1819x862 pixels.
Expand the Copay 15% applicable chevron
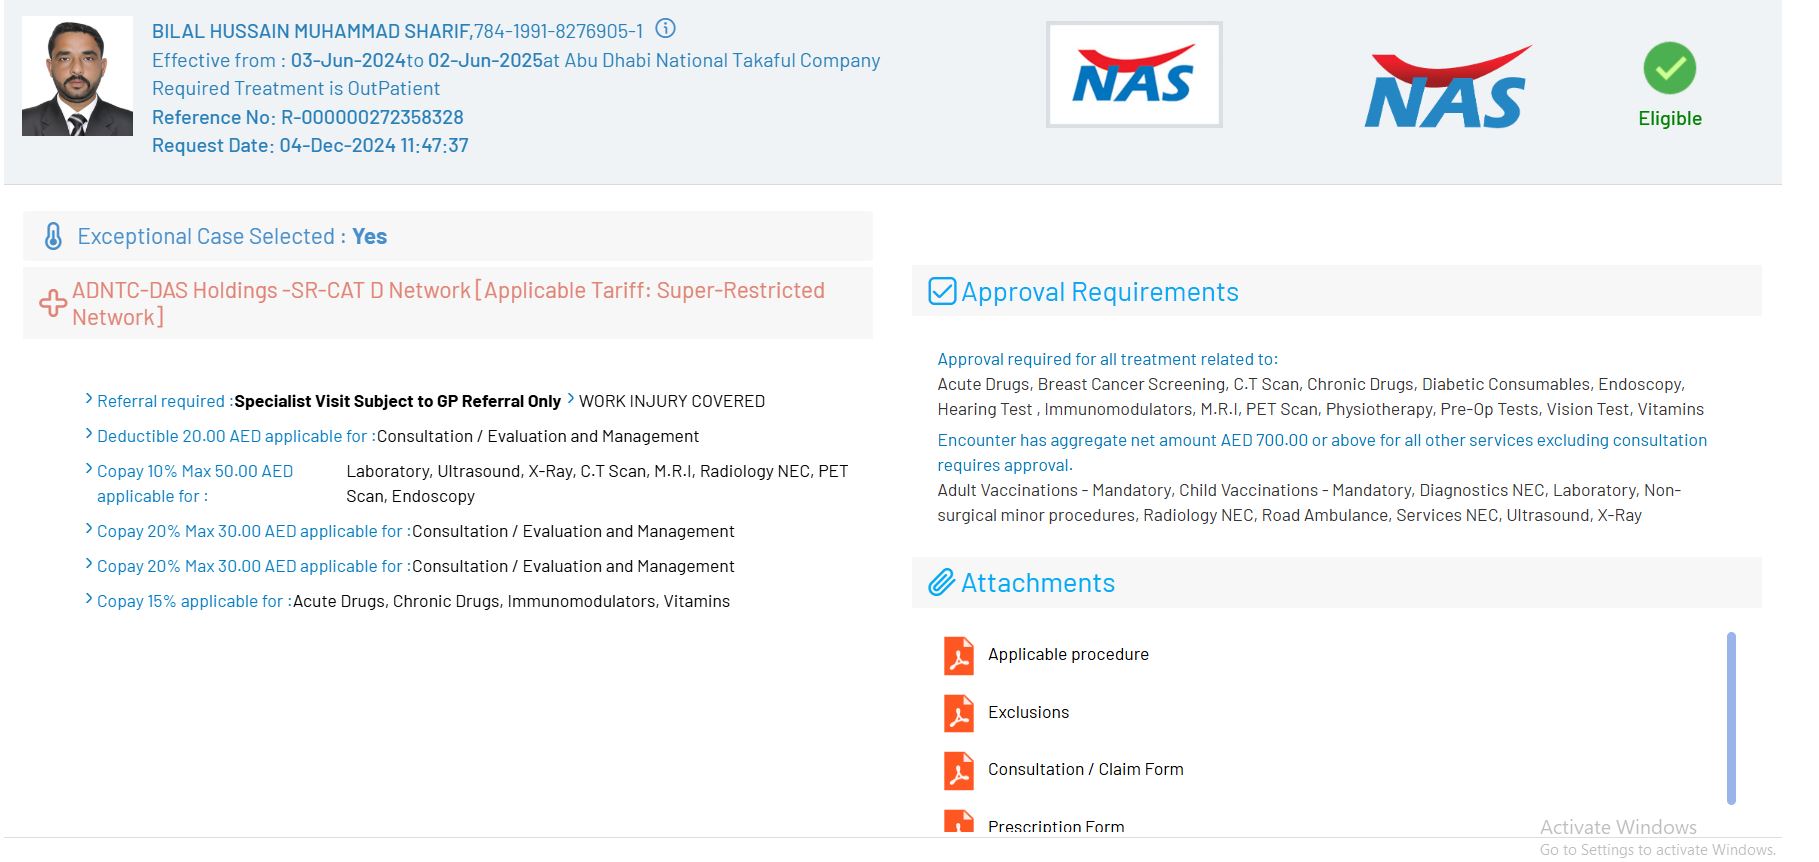(89, 599)
